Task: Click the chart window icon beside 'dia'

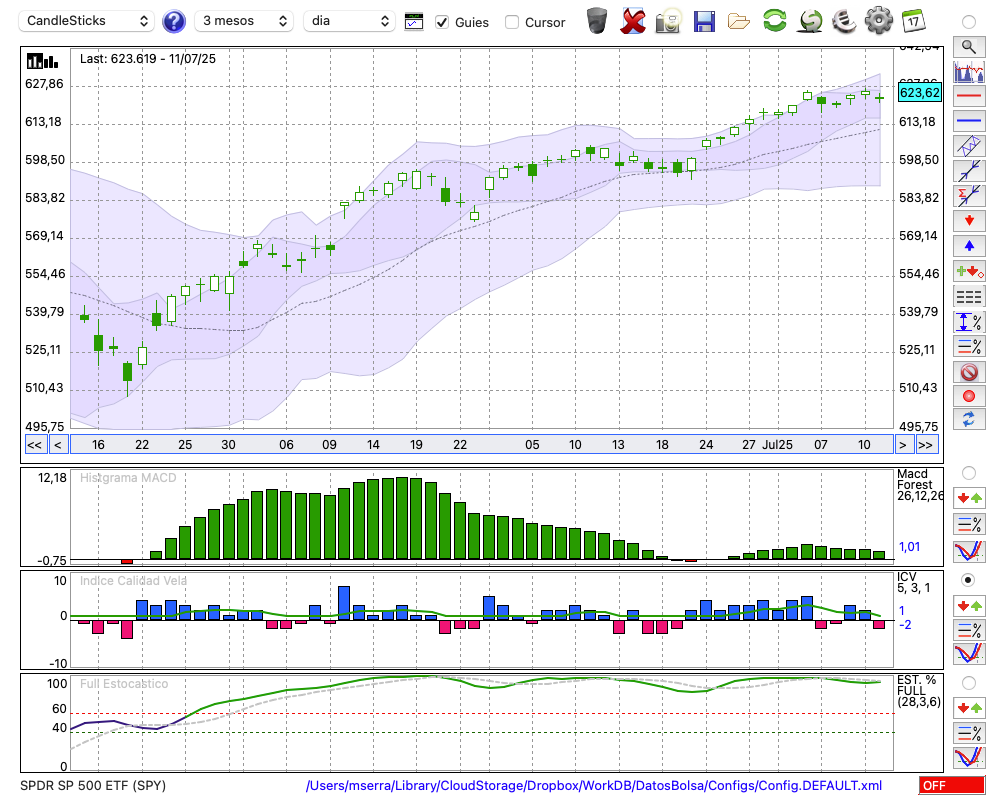Action: [x=414, y=22]
